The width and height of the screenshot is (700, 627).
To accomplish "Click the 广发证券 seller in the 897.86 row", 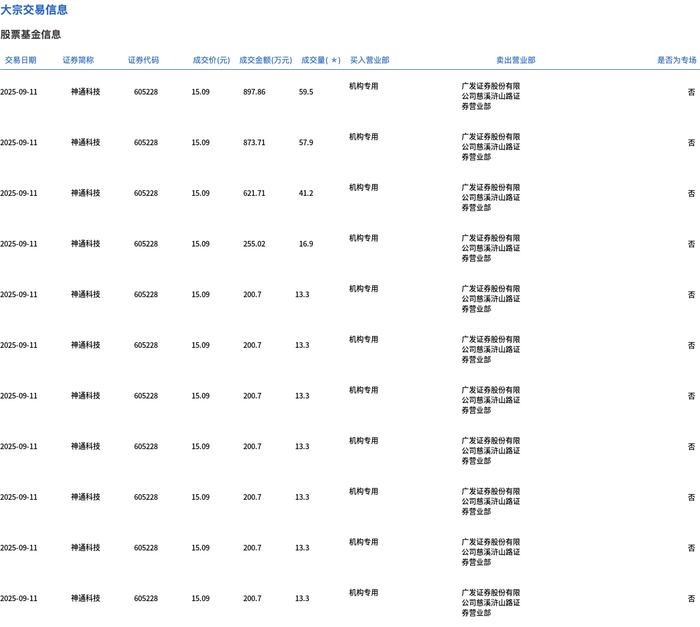I will (x=491, y=96).
